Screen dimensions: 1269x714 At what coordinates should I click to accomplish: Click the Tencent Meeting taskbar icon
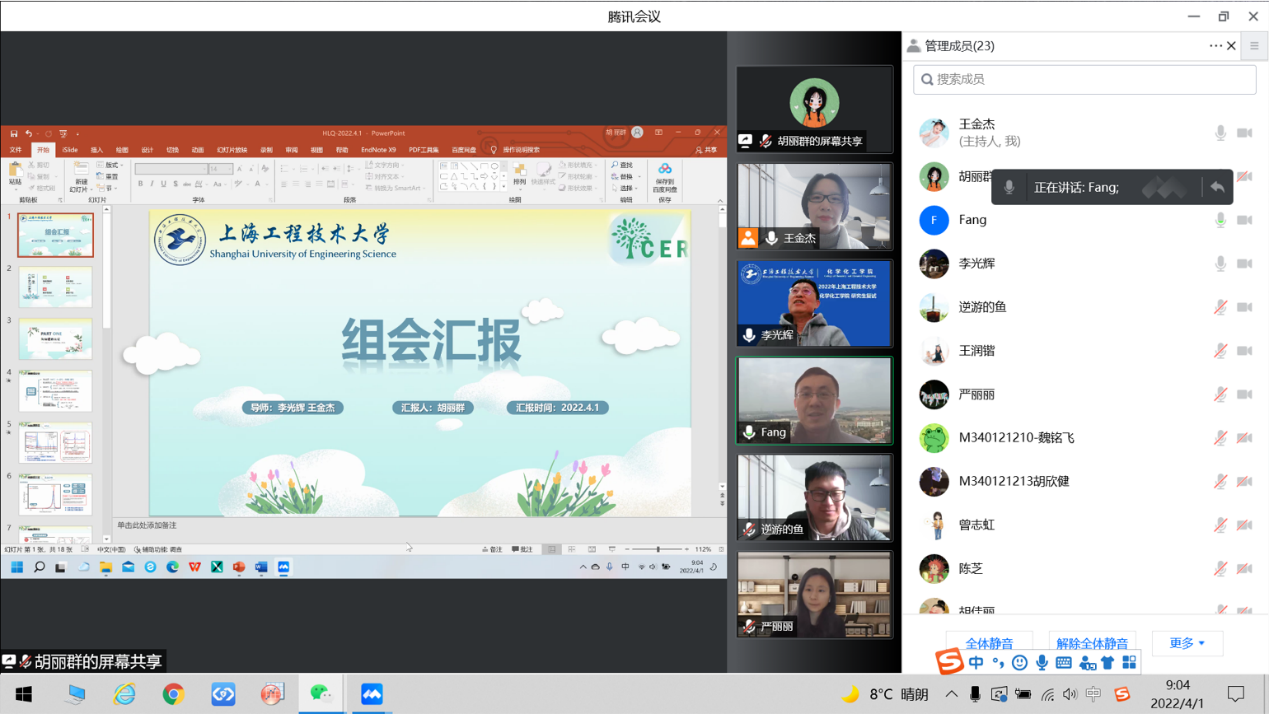(371, 694)
